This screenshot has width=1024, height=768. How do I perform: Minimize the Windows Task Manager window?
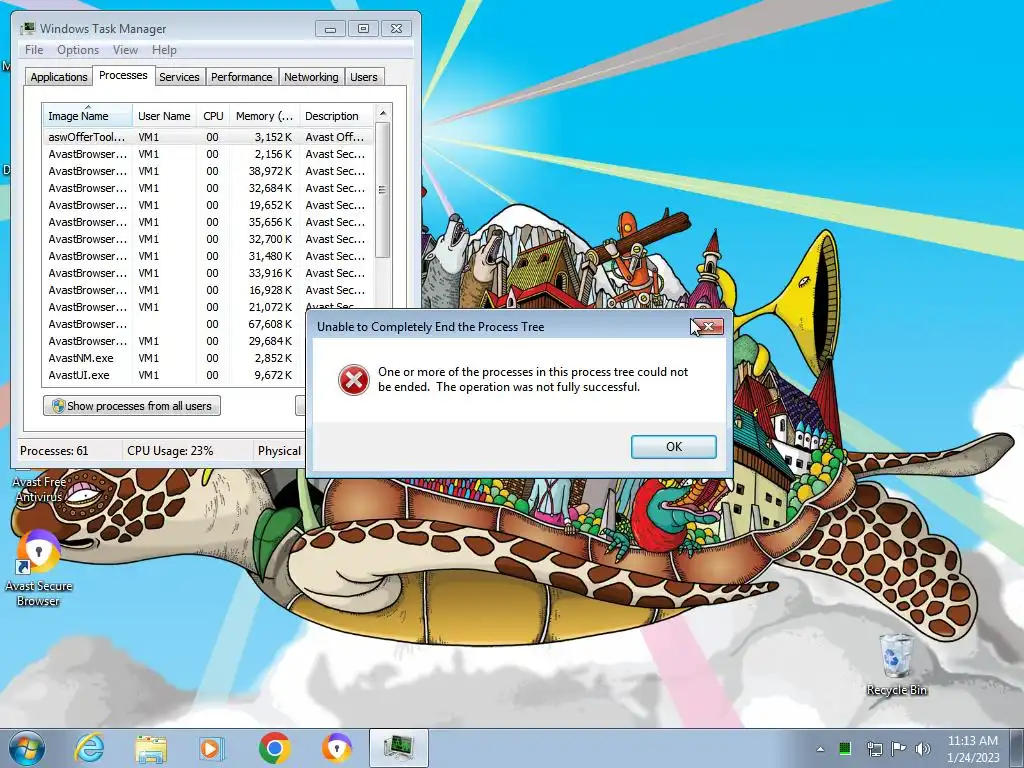point(330,29)
